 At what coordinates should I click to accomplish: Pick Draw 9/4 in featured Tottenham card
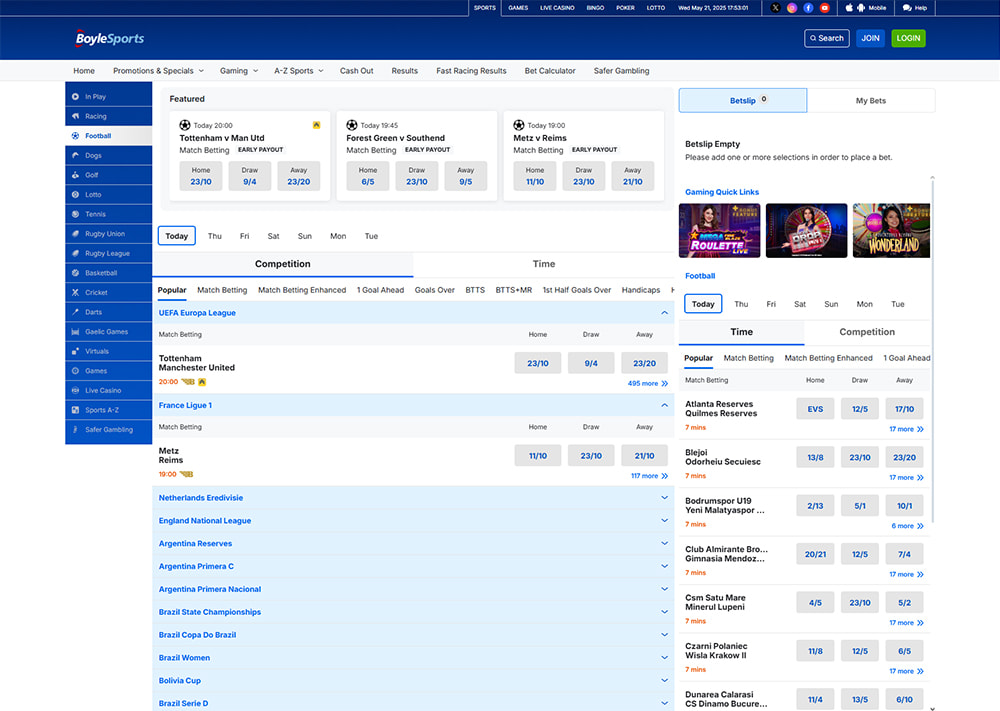click(x=249, y=176)
